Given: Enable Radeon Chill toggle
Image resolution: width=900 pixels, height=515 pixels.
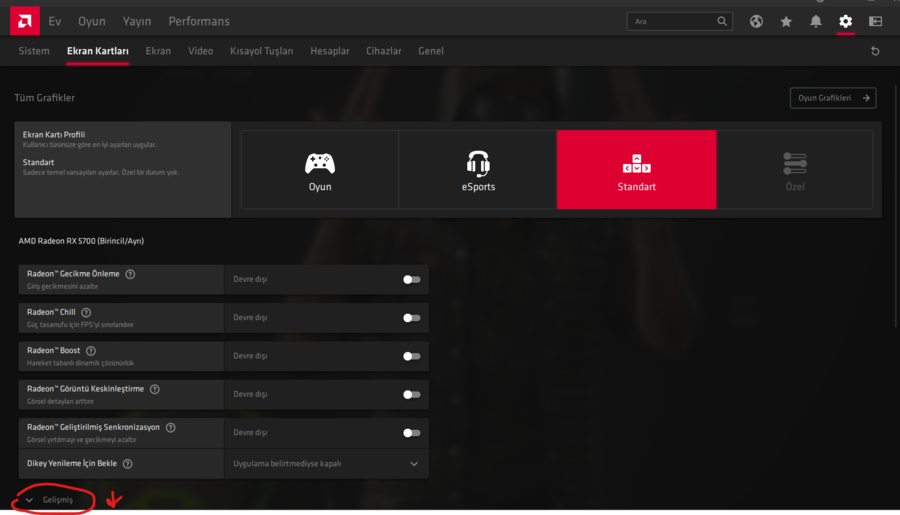Looking at the screenshot, I should 412,318.
